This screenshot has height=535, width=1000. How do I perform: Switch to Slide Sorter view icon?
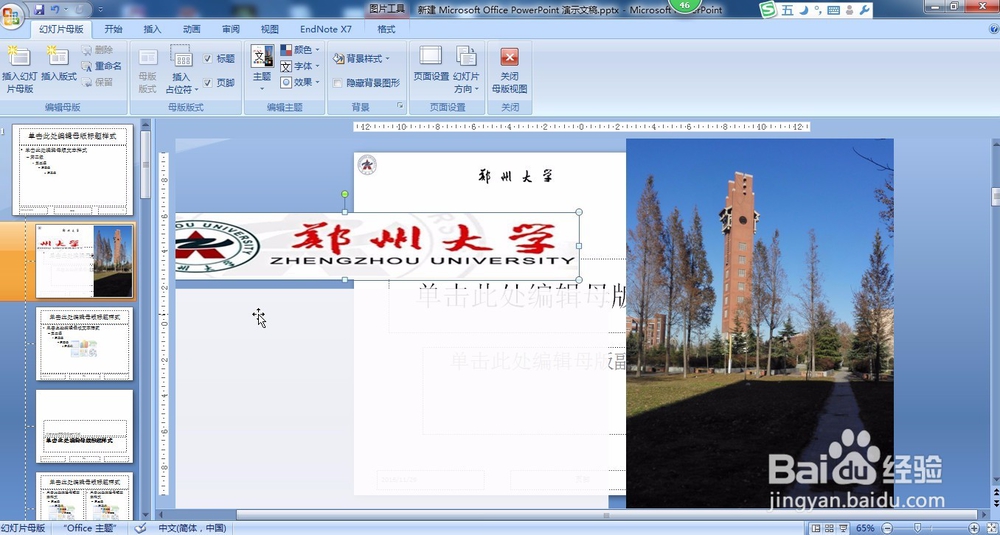coord(830,528)
